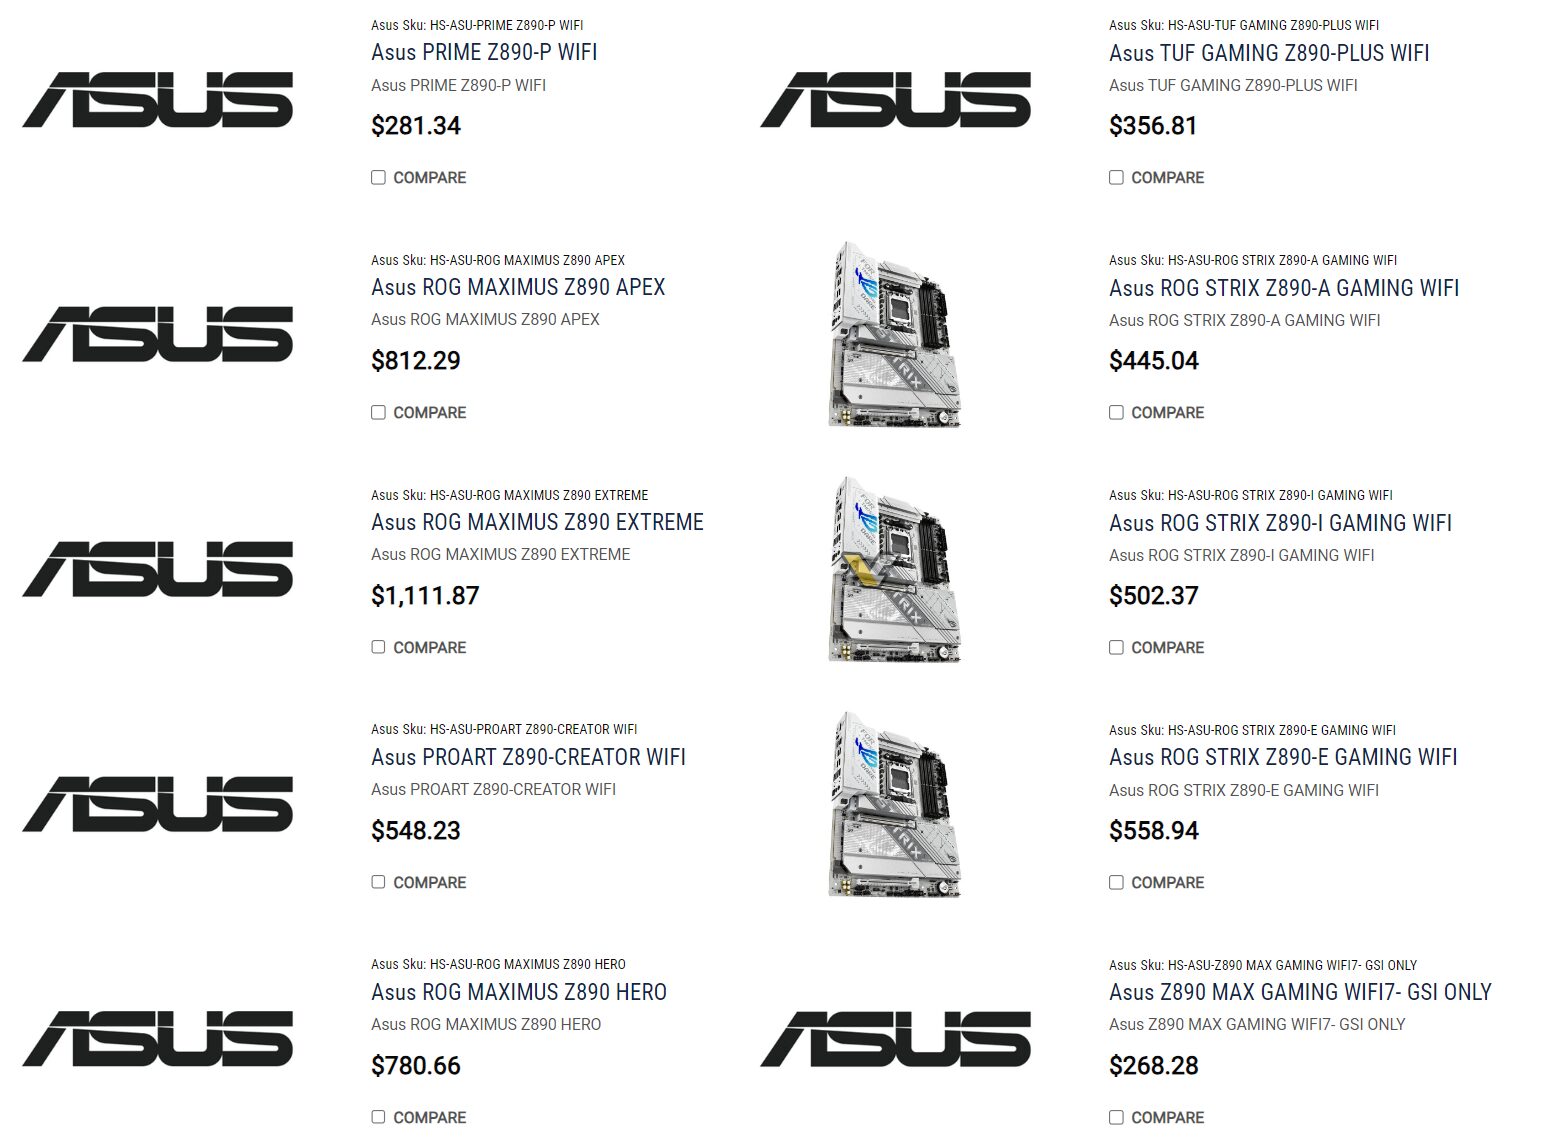Screen dimensions: 1554x1148
Task: Open the ROG STRIX Z890-A motherboard image
Action: coord(895,334)
